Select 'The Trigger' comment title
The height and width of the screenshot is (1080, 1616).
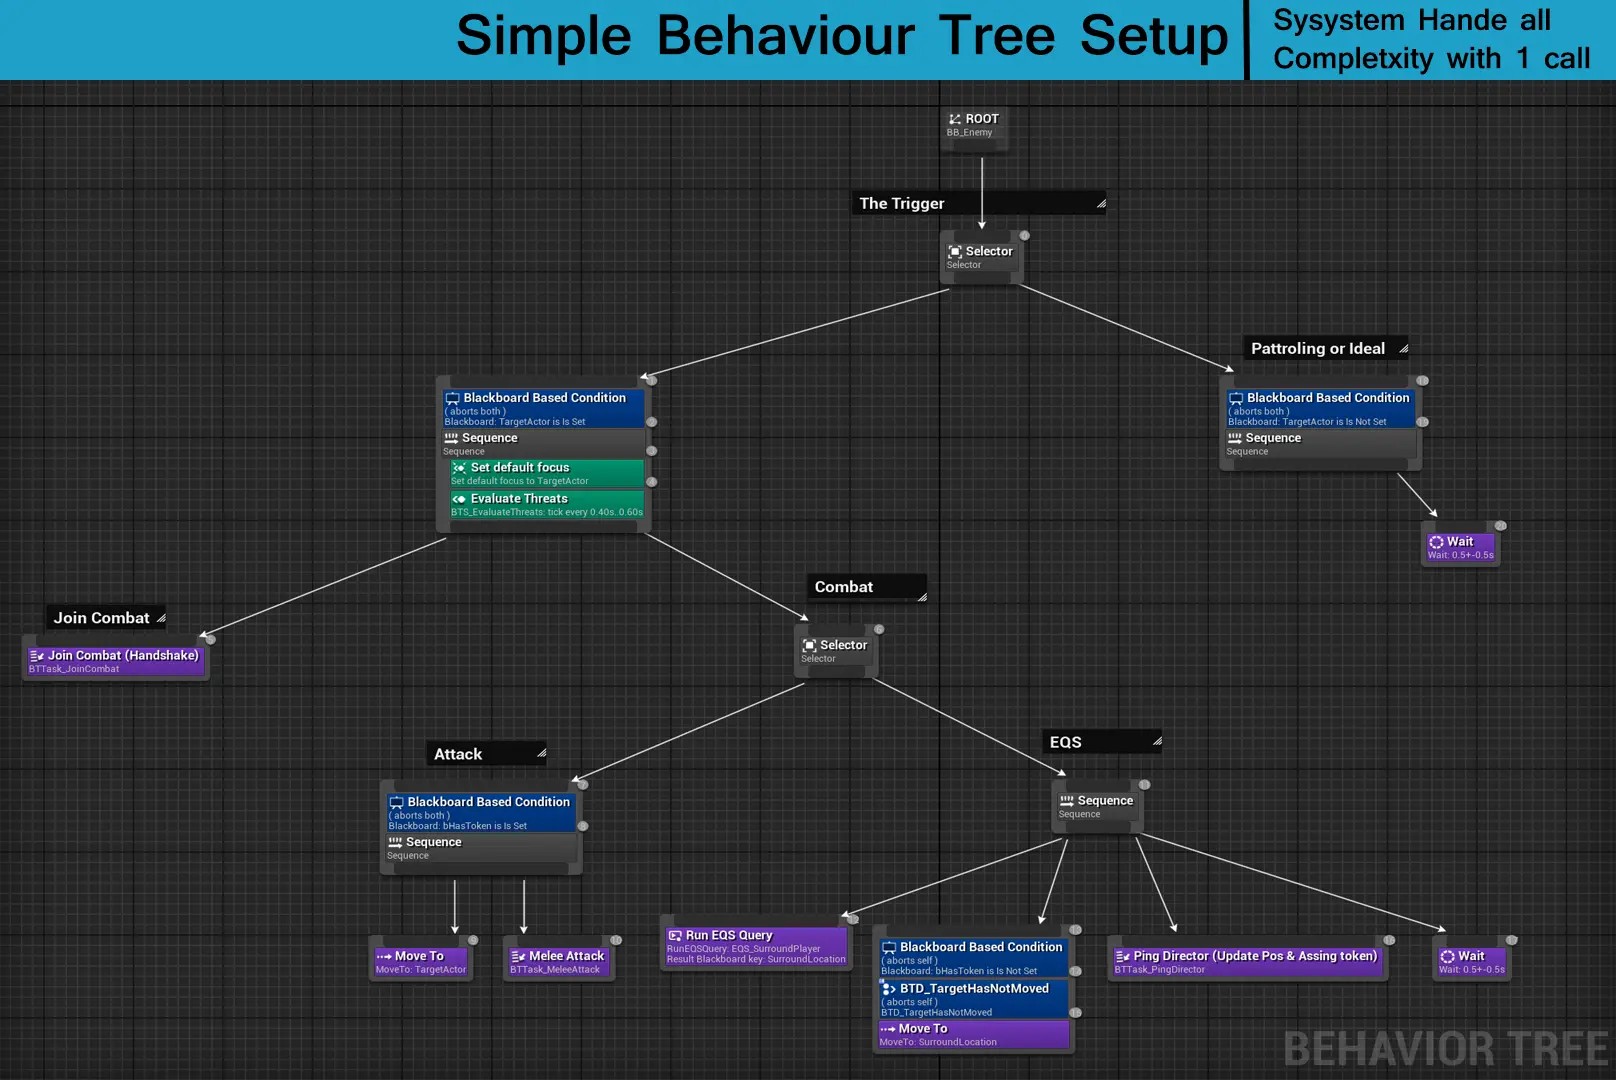point(902,204)
